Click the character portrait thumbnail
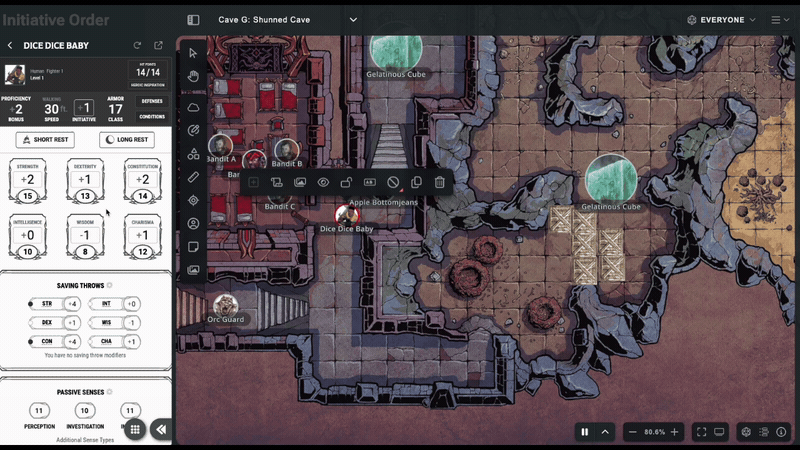800x450 pixels. (15, 74)
